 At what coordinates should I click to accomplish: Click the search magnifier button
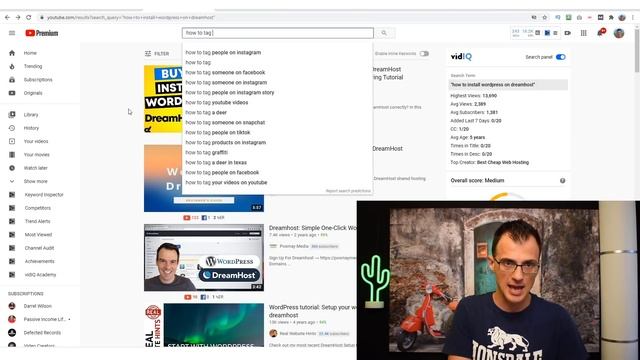tap(384, 33)
